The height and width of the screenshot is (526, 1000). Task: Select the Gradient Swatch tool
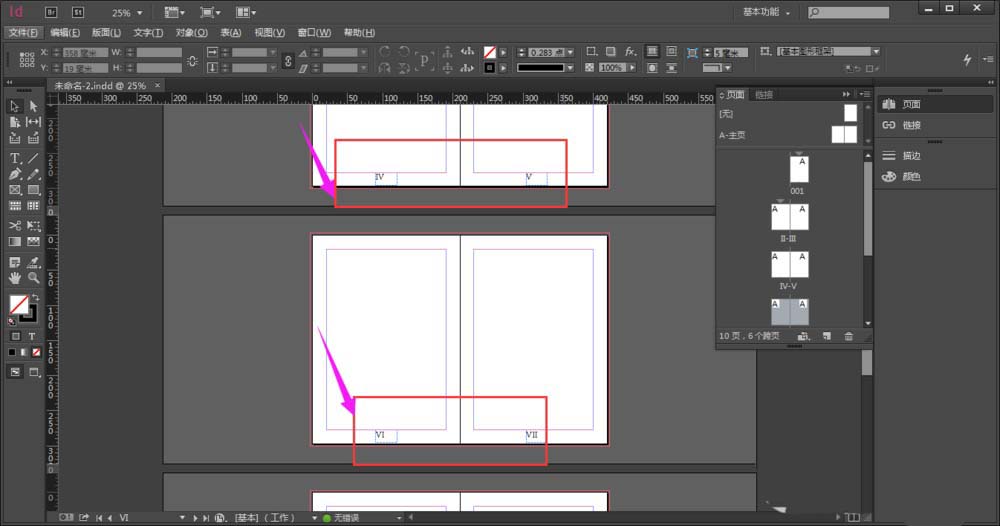tap(15, 242)
